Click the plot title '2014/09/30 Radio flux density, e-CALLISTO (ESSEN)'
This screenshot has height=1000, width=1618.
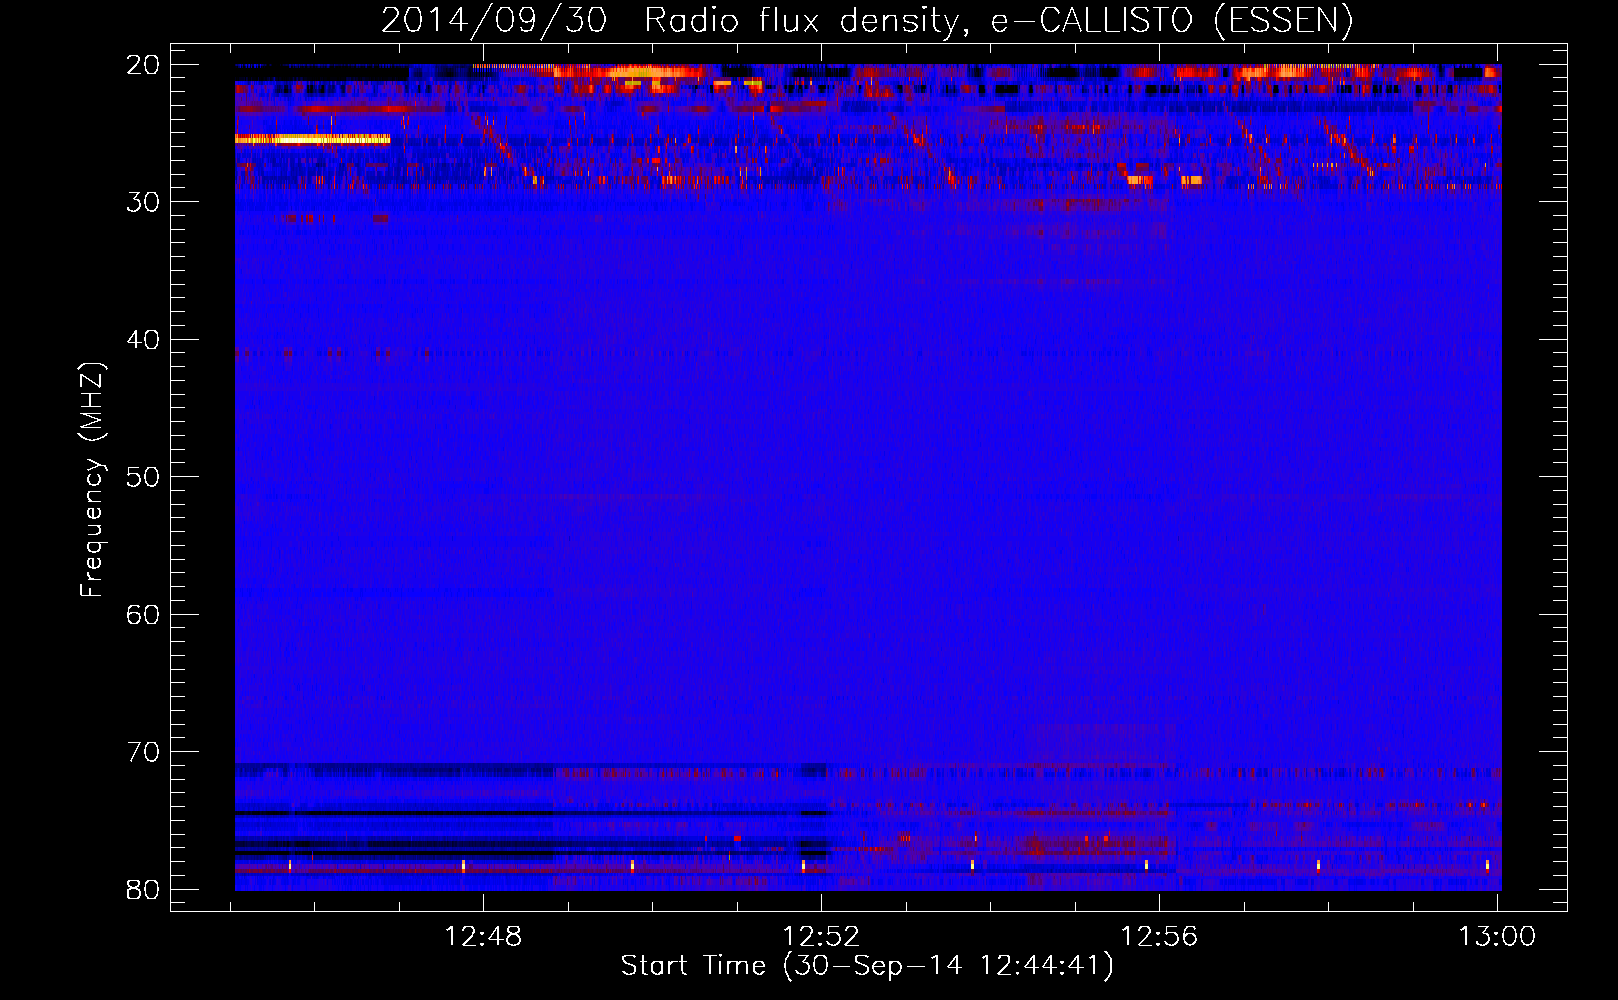coord(867,20)
